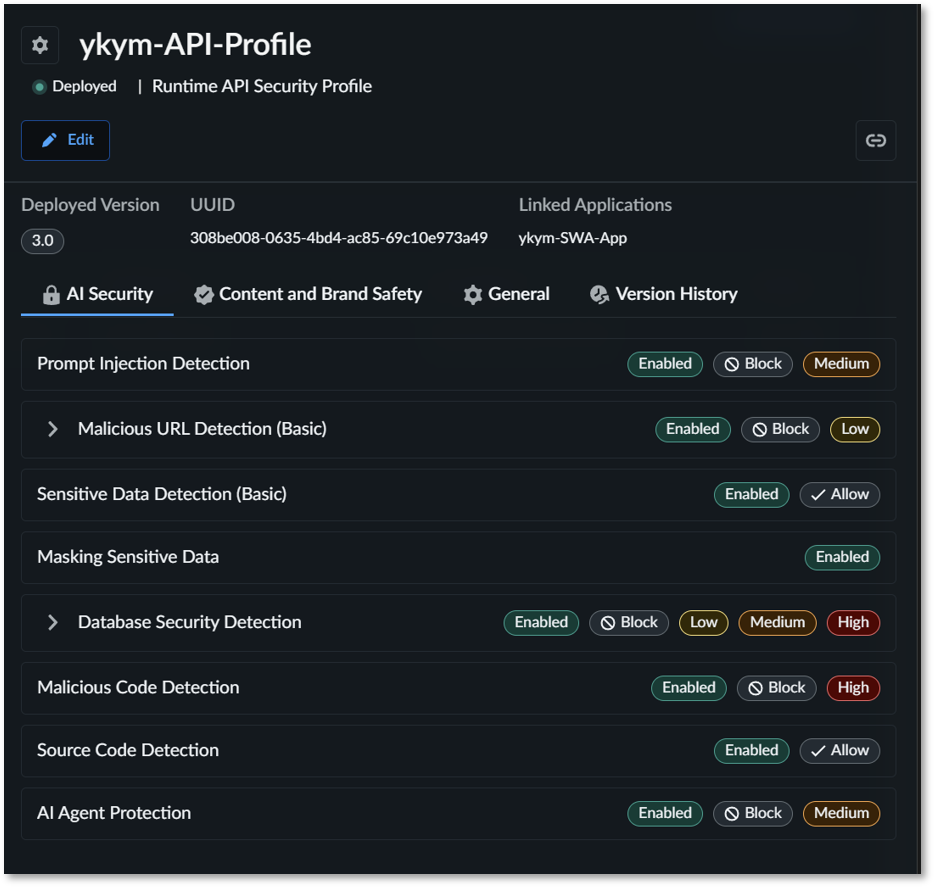
Task: Click Low badge in Malicious URL Detection row
Action: point(855,430)
